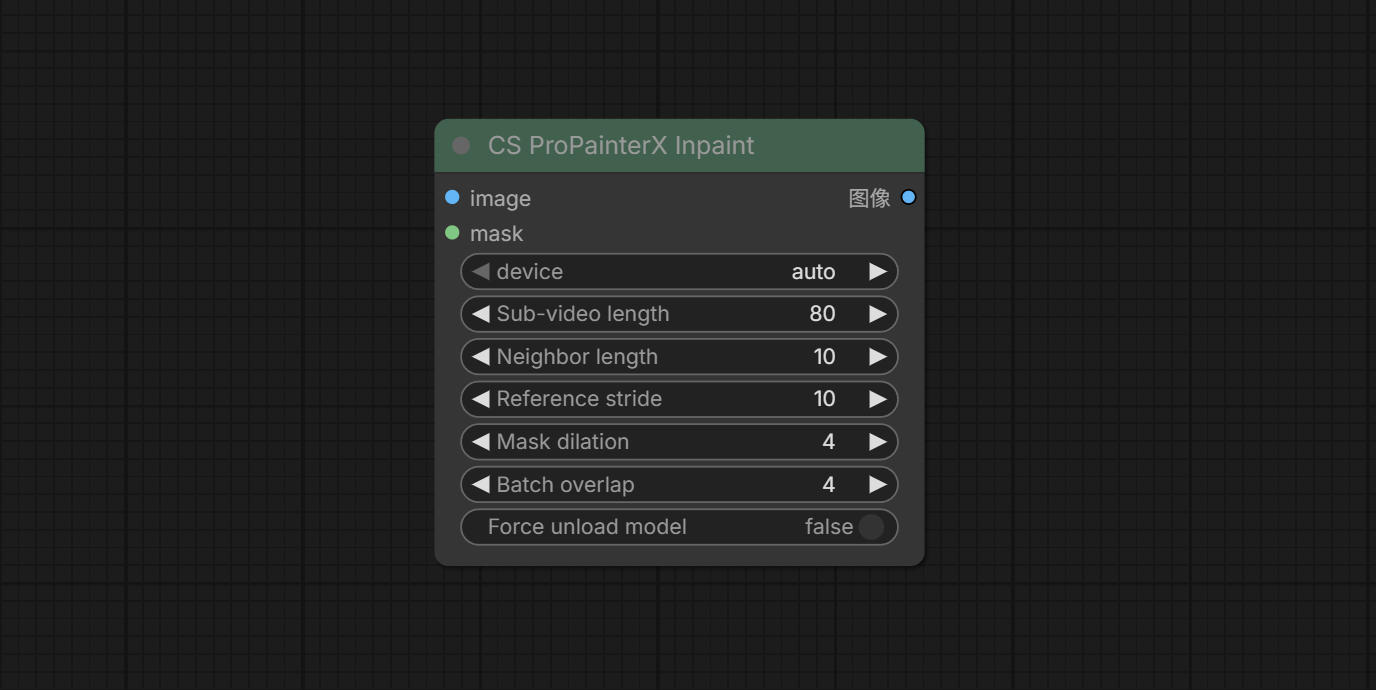Click the Sub-video length value 80
The image size is (1376, 690).
[x=822, y=314]
